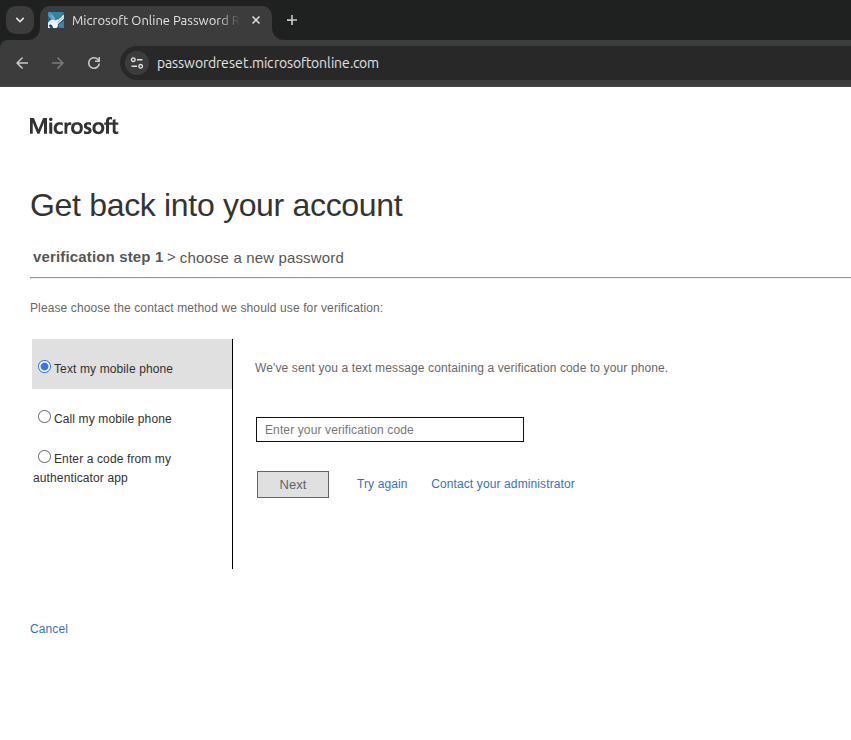The width and height of the screenshot is (851, 740).
Task: Click the Microsoft logo
Action: tap(74, 126)
